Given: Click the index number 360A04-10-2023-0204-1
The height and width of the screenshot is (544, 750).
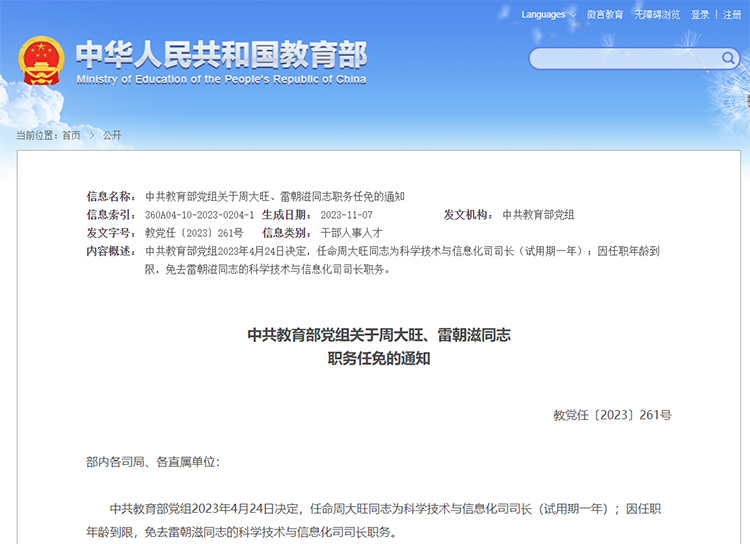Looking at the screenshot, I should pos(199,215).
